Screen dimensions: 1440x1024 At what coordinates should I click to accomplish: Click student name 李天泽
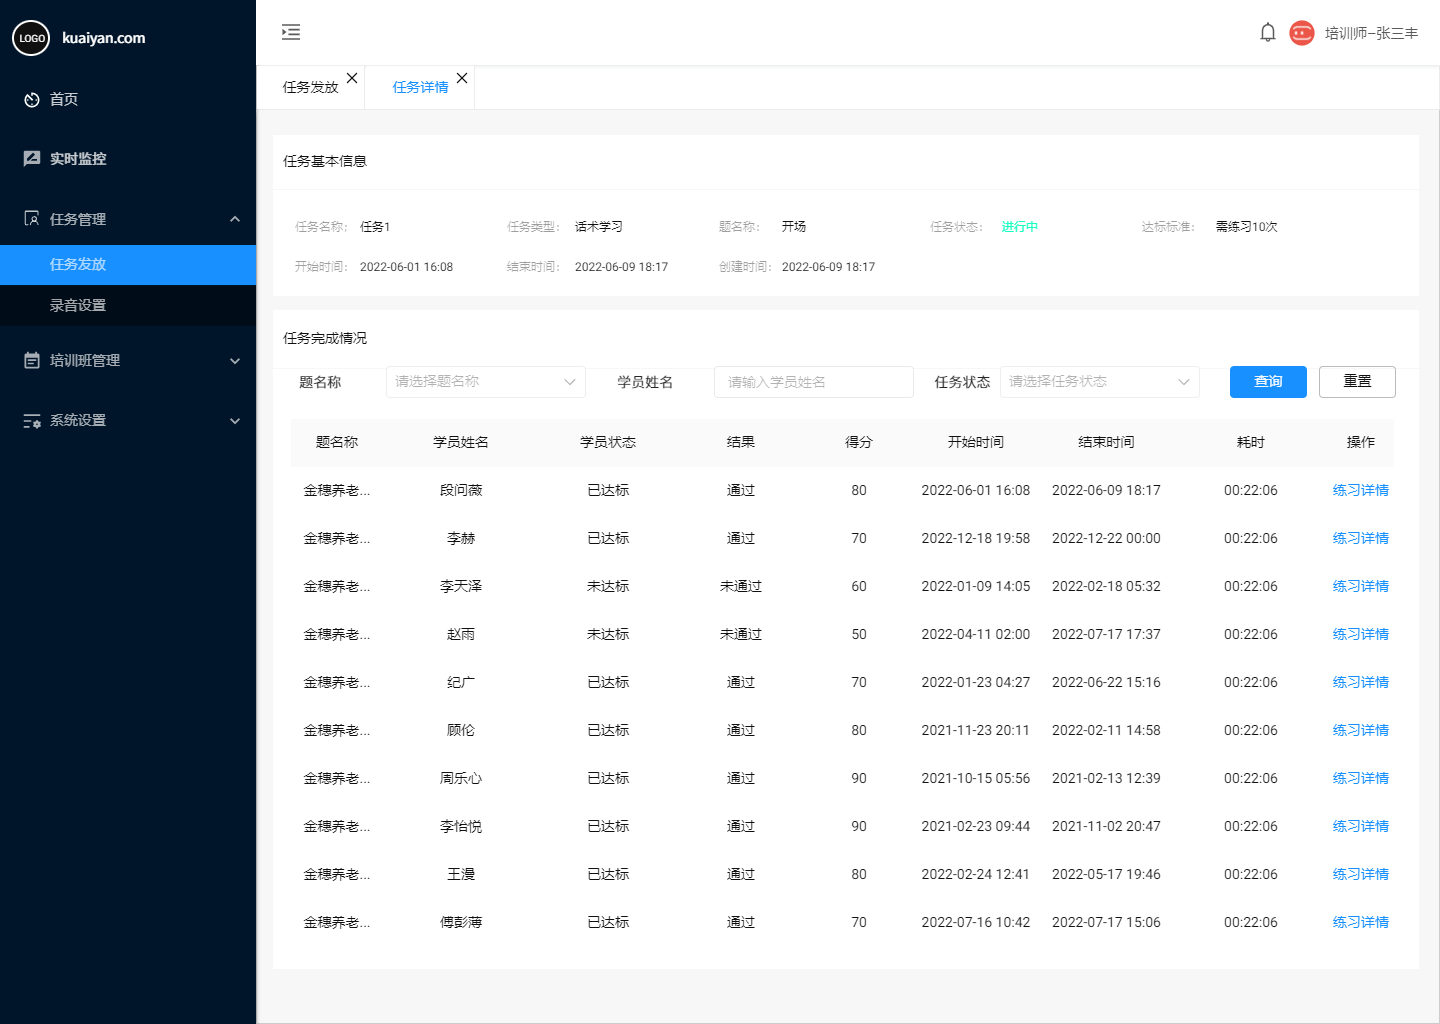tap(461, 586)
